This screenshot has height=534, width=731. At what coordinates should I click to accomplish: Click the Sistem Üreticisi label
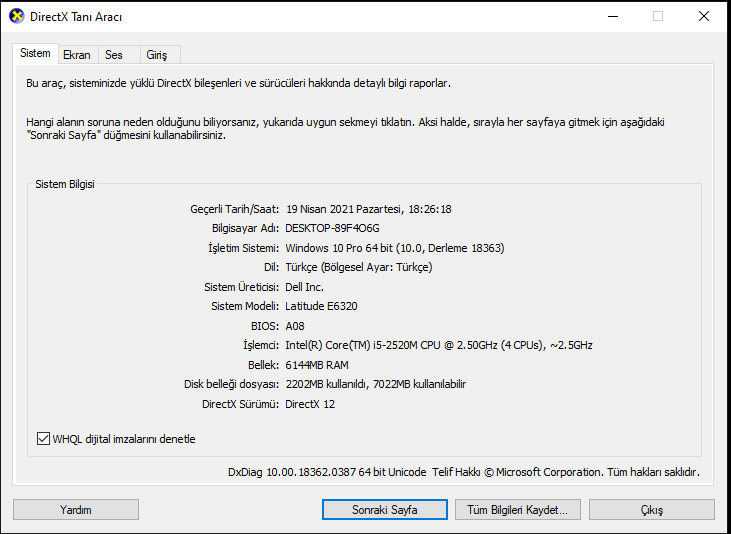click(241, 287)
